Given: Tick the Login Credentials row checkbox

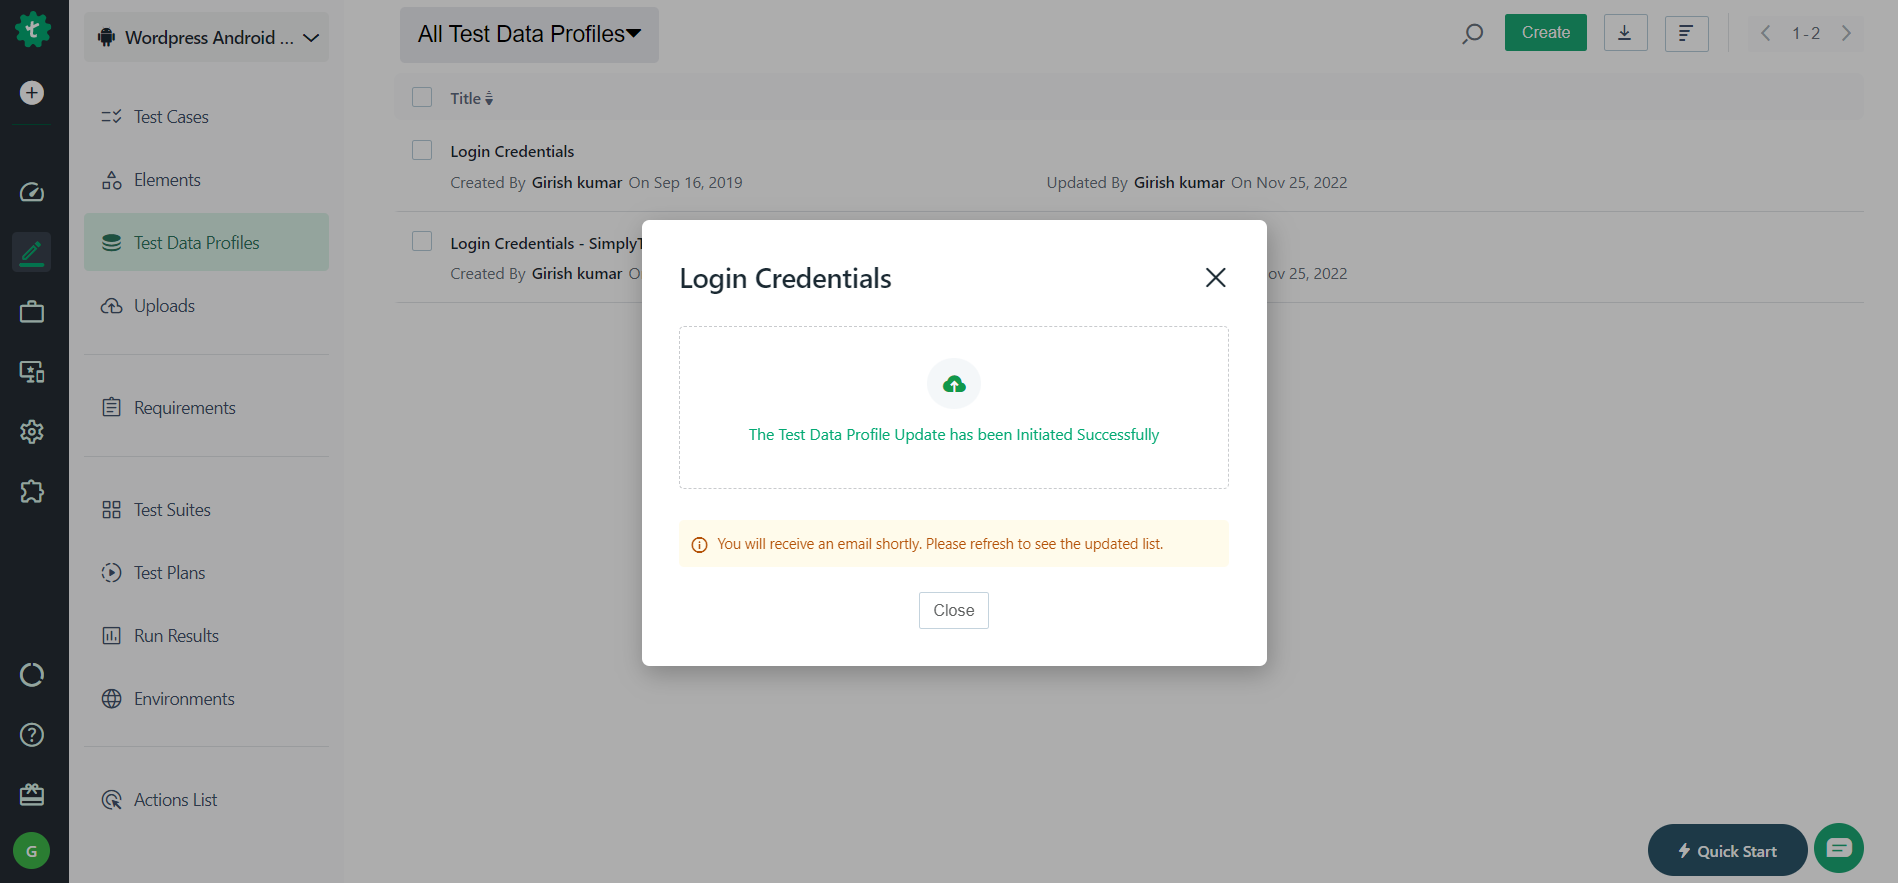Looking at the screenshot, I should click(x=422, y=150).
